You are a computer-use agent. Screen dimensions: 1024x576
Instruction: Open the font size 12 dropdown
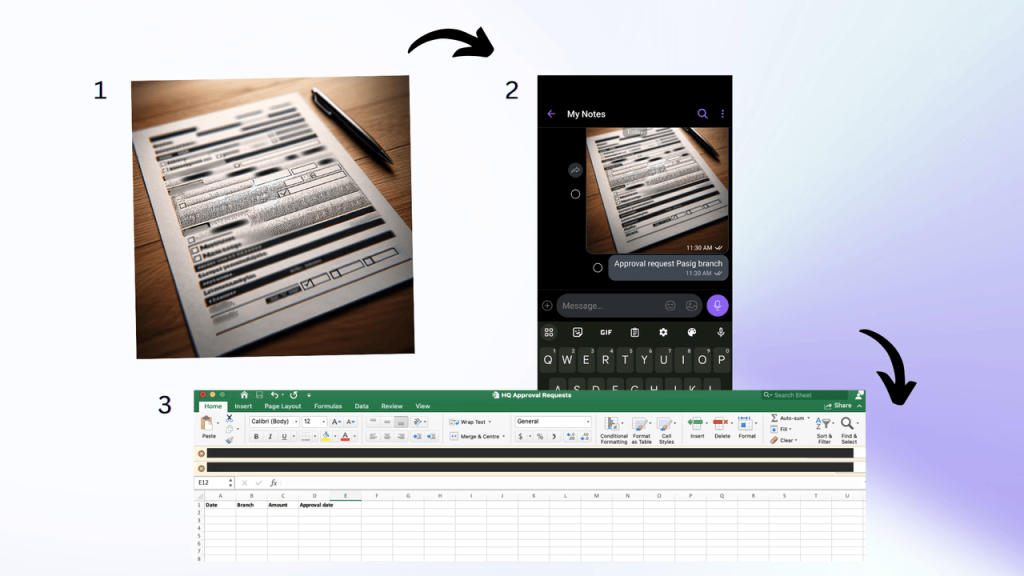[x=323, y=422]
